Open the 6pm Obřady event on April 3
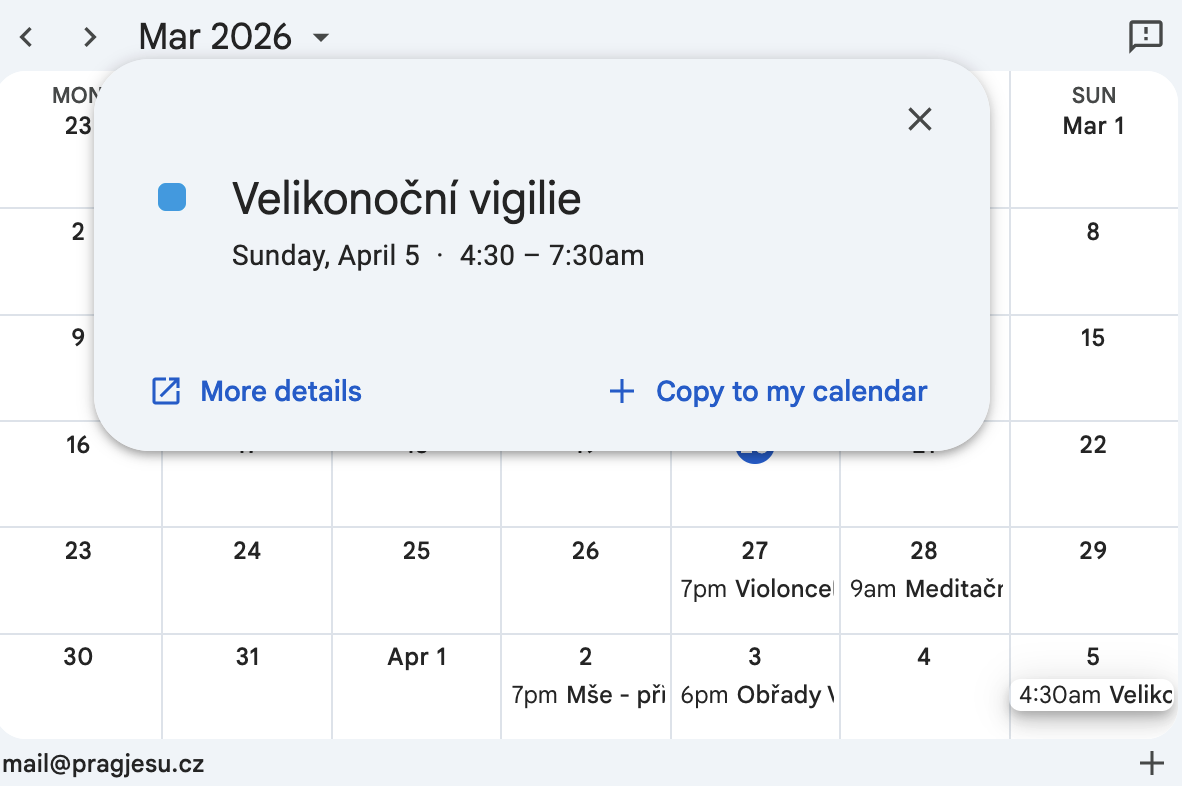 (x=756, y=695)
